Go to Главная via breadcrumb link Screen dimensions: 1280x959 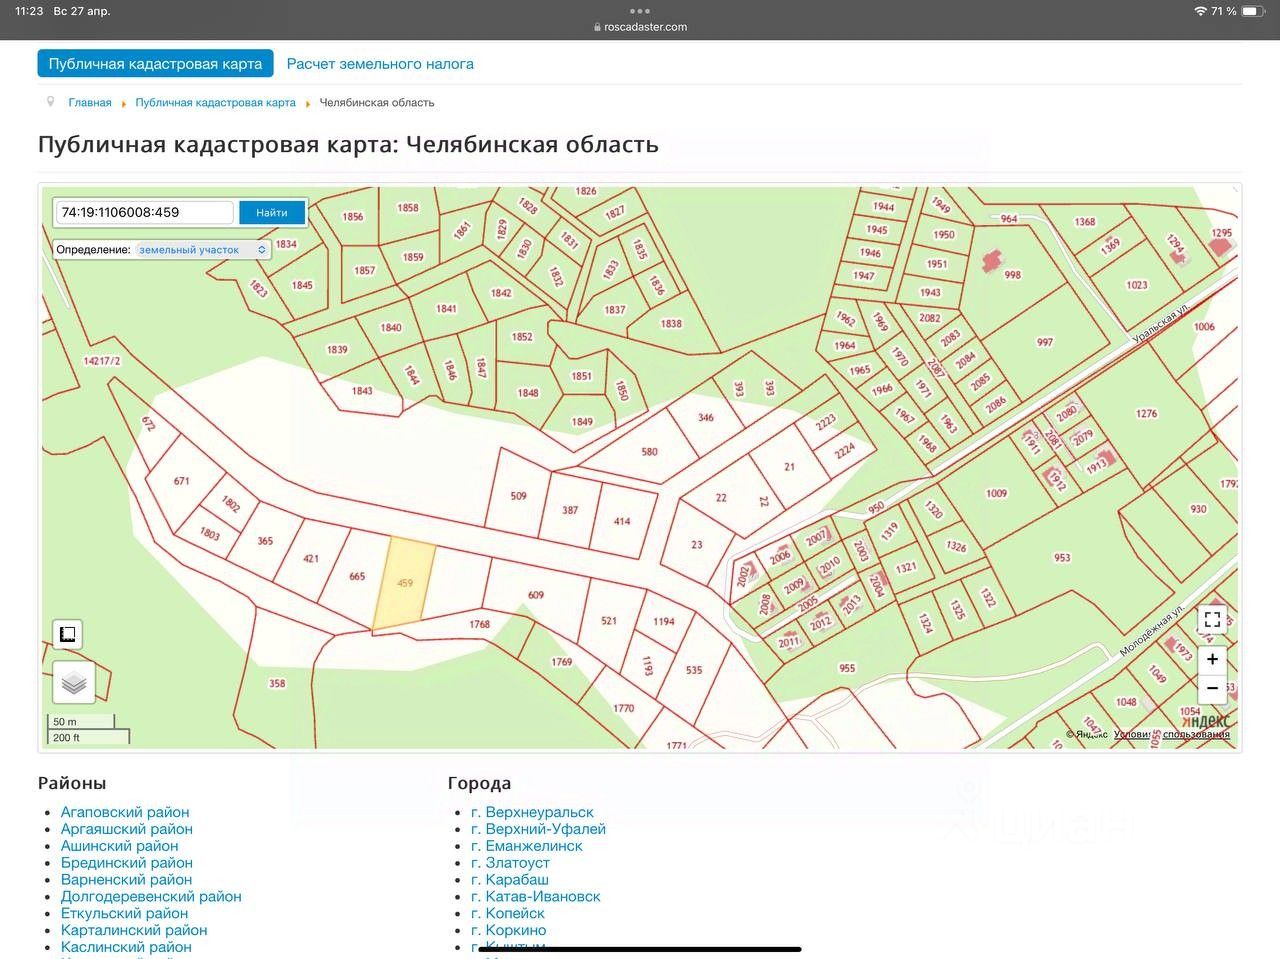tap(90, 103)
